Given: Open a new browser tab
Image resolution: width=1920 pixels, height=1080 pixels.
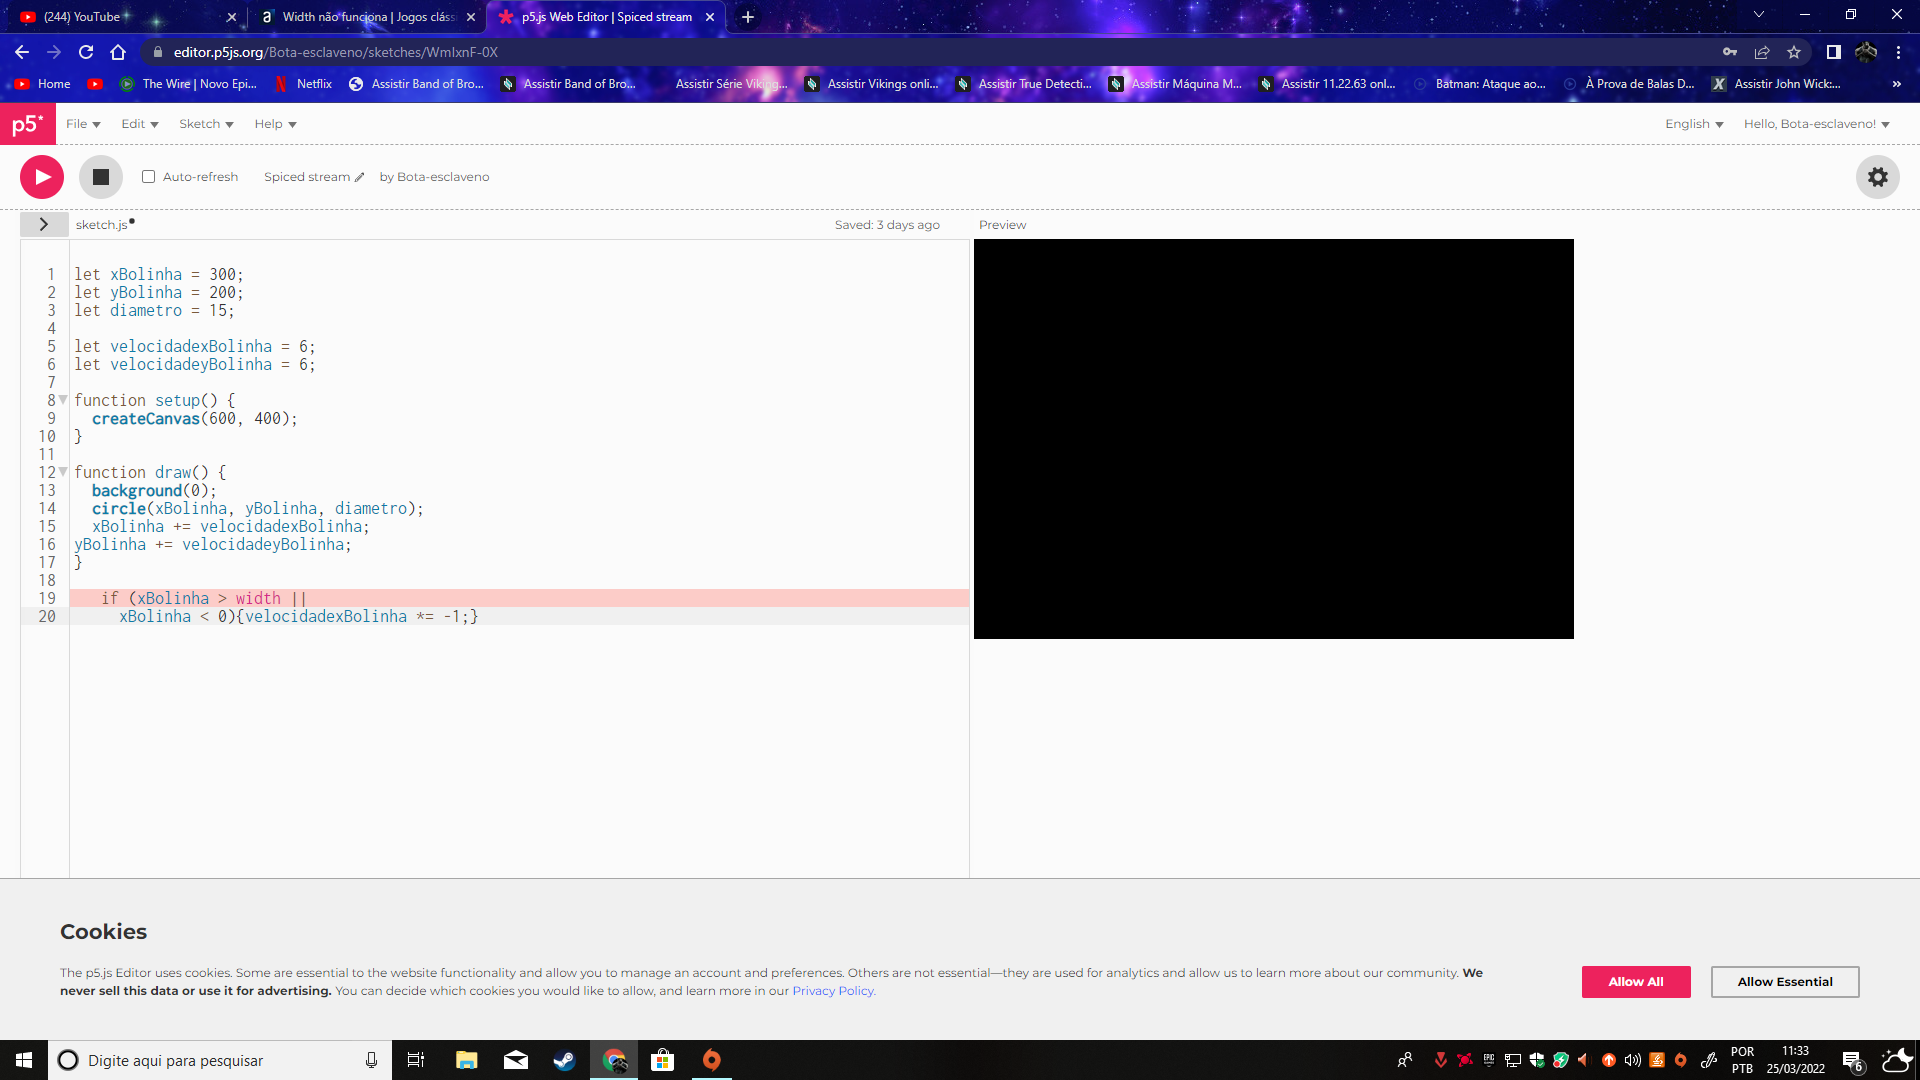Looking at the screenshot, I should click(748, 17).
